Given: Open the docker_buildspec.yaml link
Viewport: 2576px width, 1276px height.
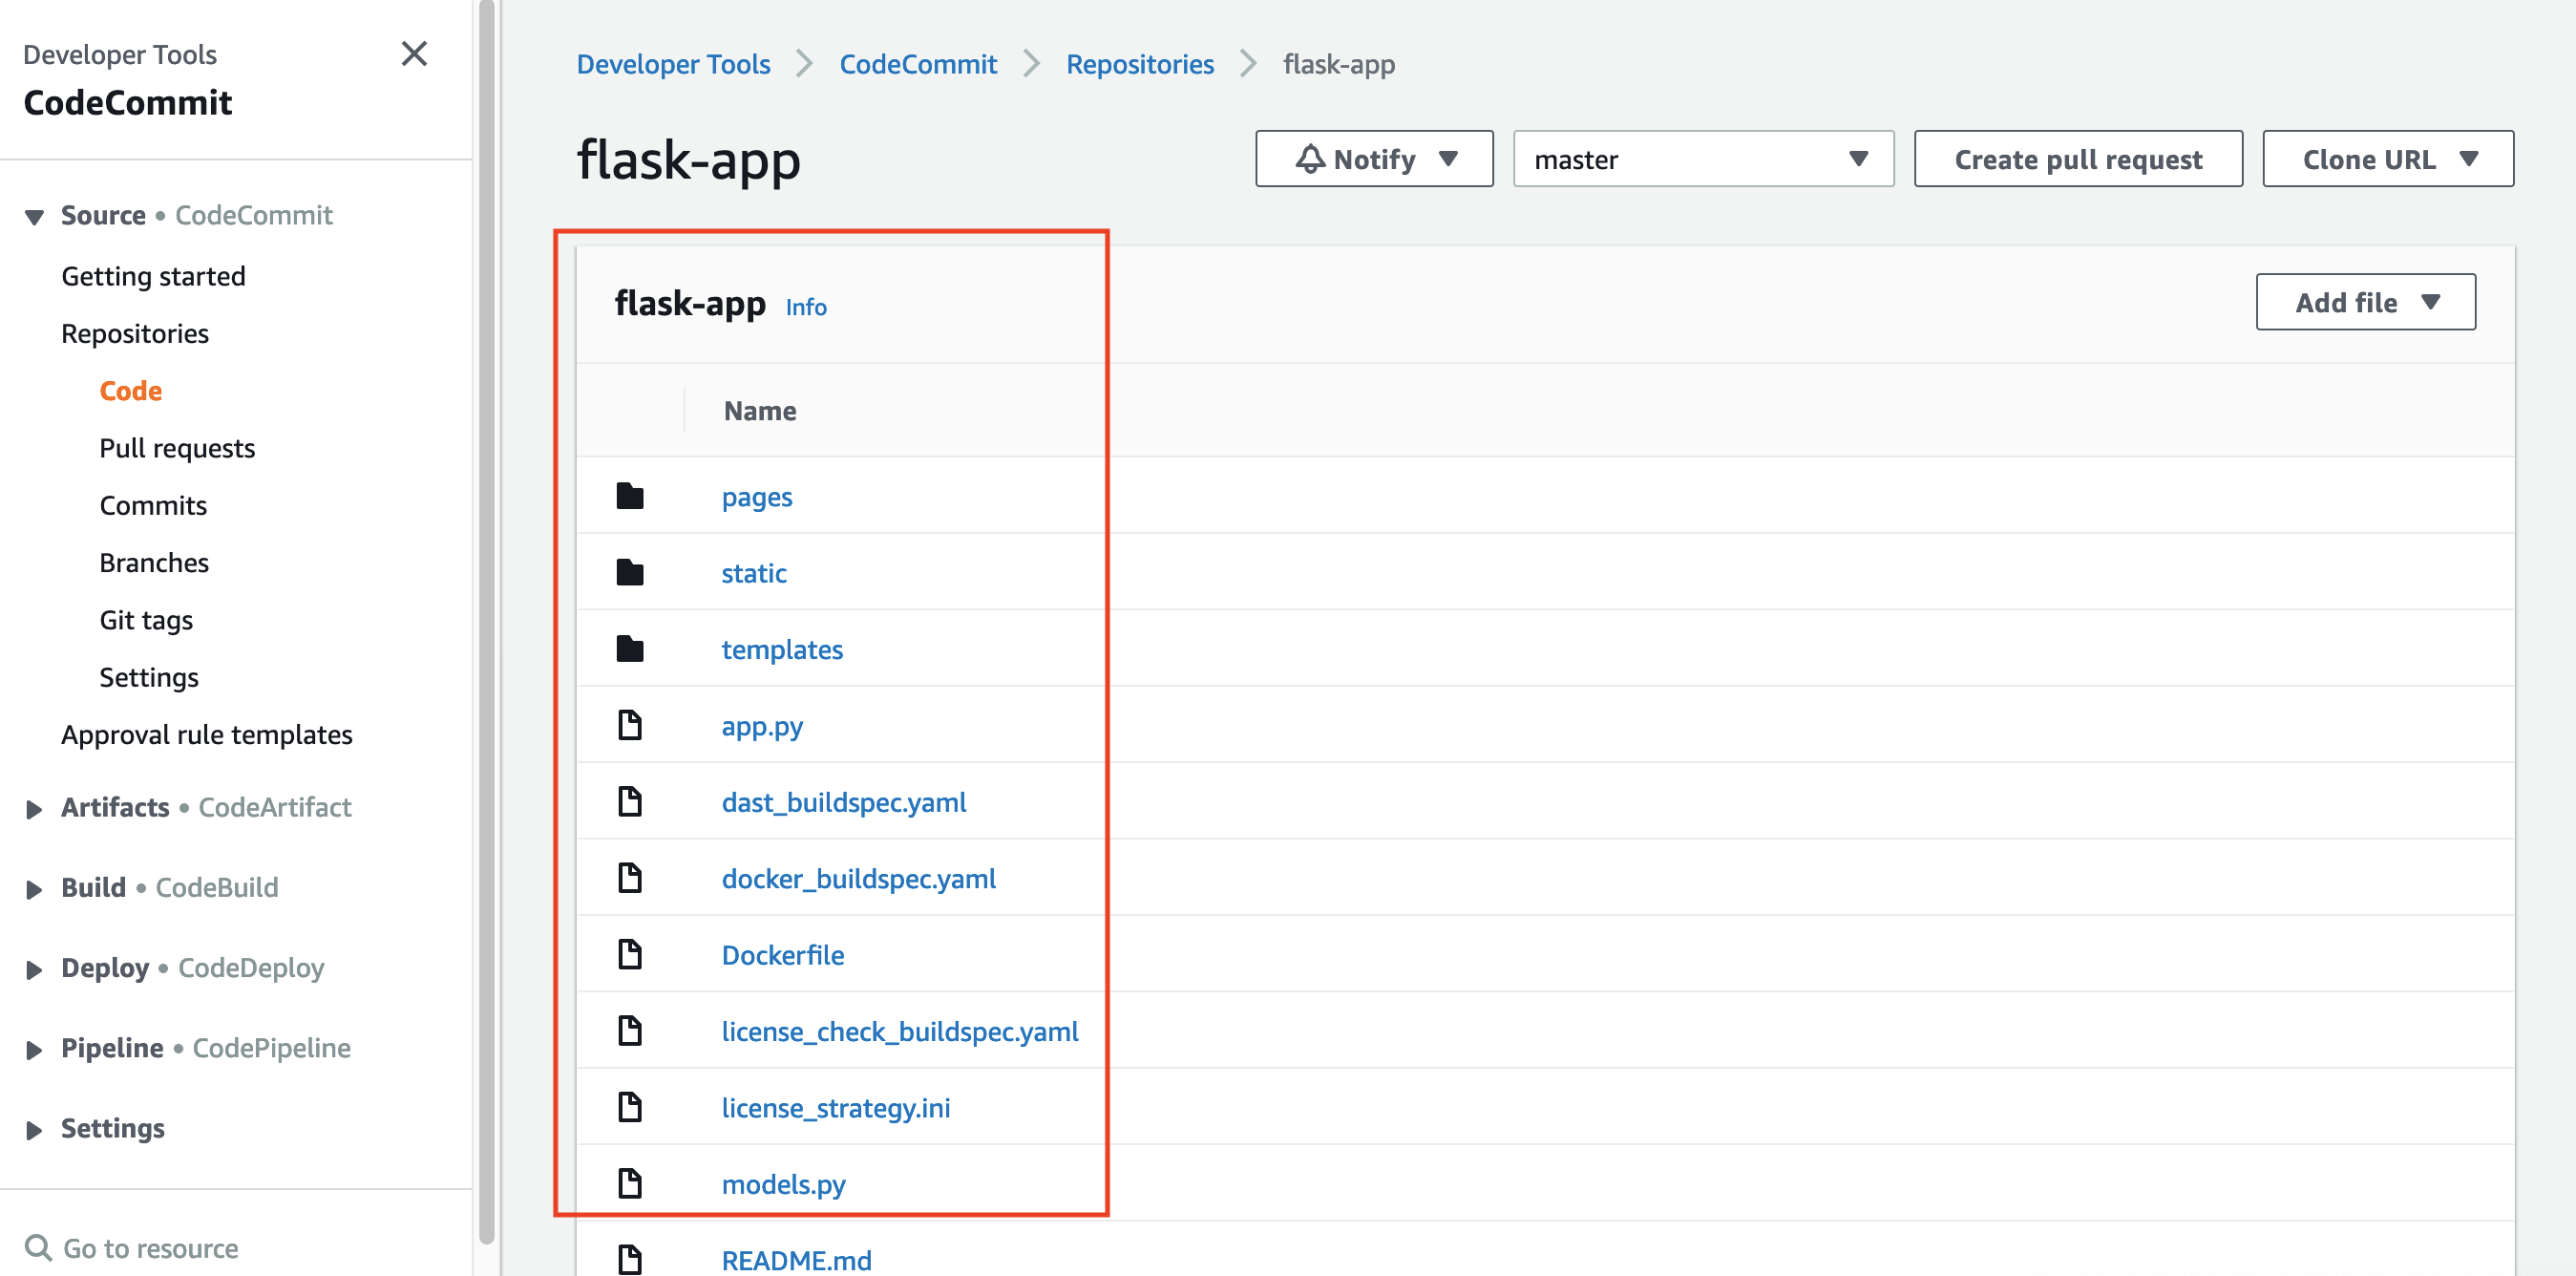Looking at the screenshot, I should point(859,879).
